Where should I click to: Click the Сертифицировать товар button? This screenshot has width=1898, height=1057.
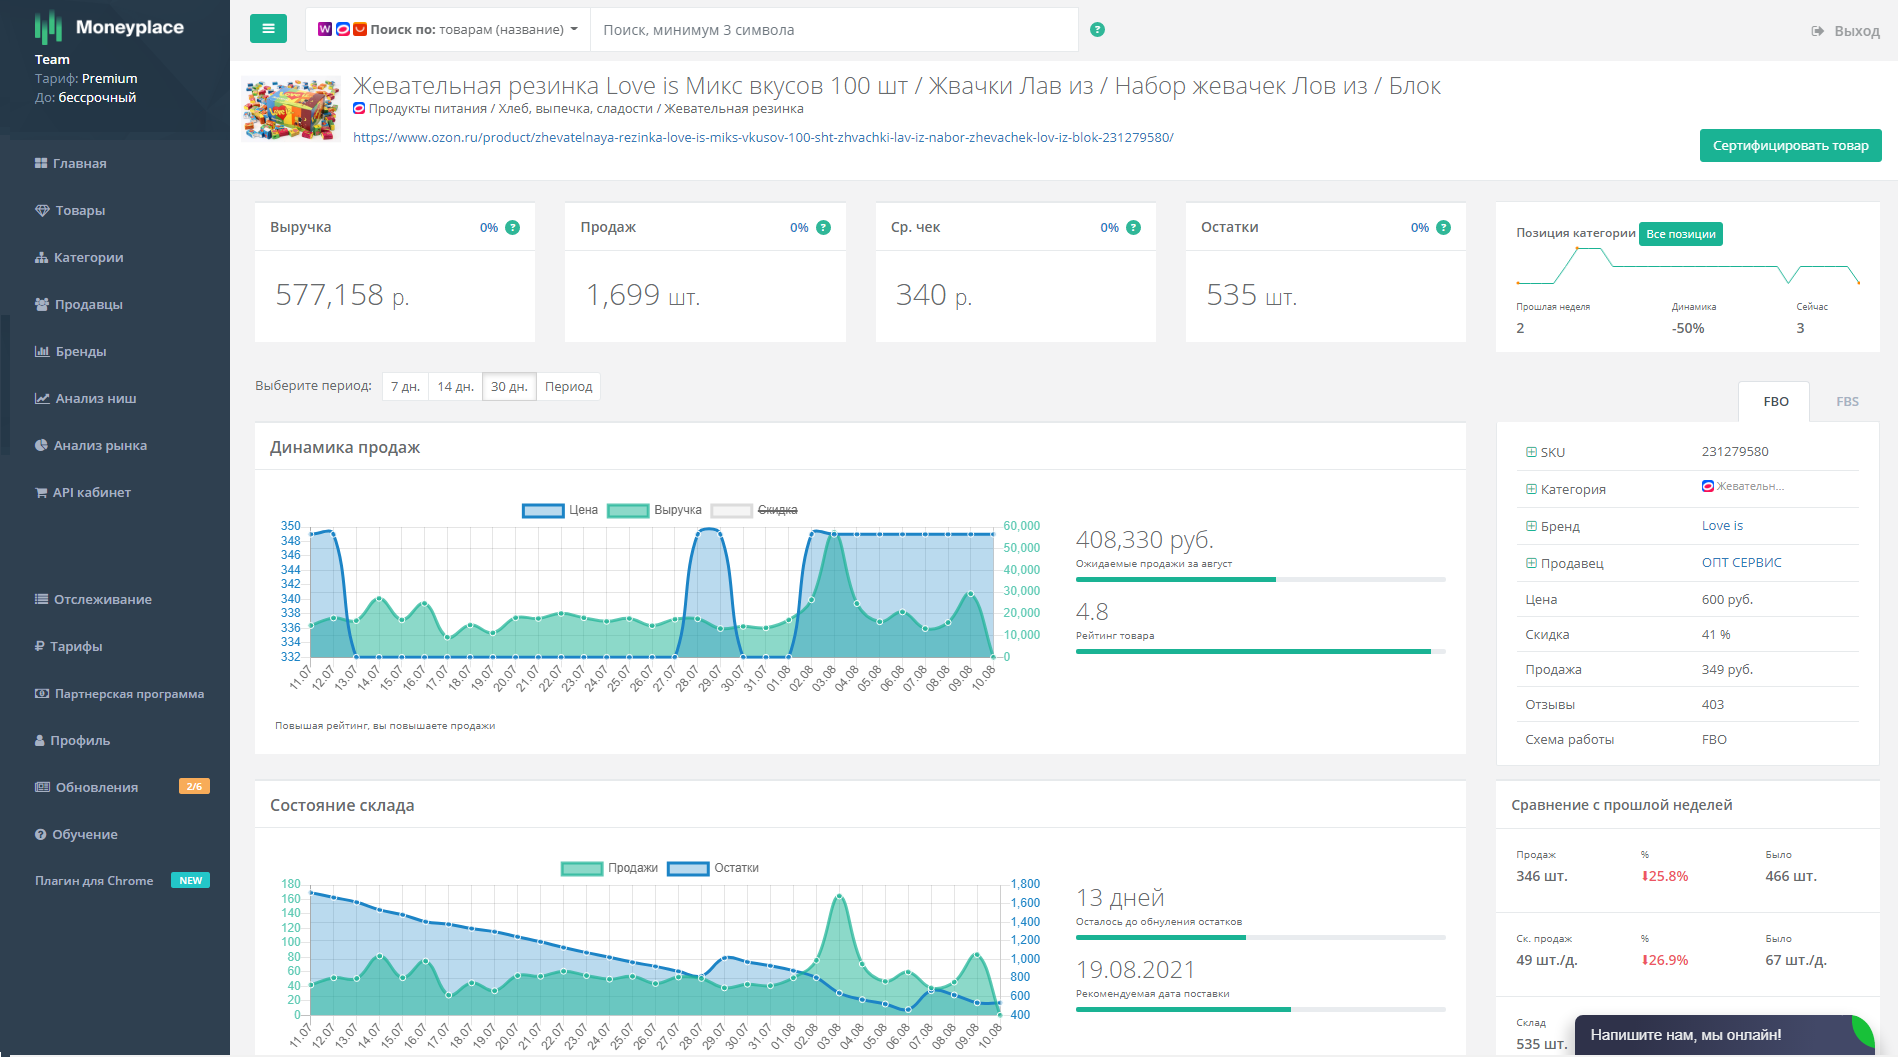click(1789, 146)
